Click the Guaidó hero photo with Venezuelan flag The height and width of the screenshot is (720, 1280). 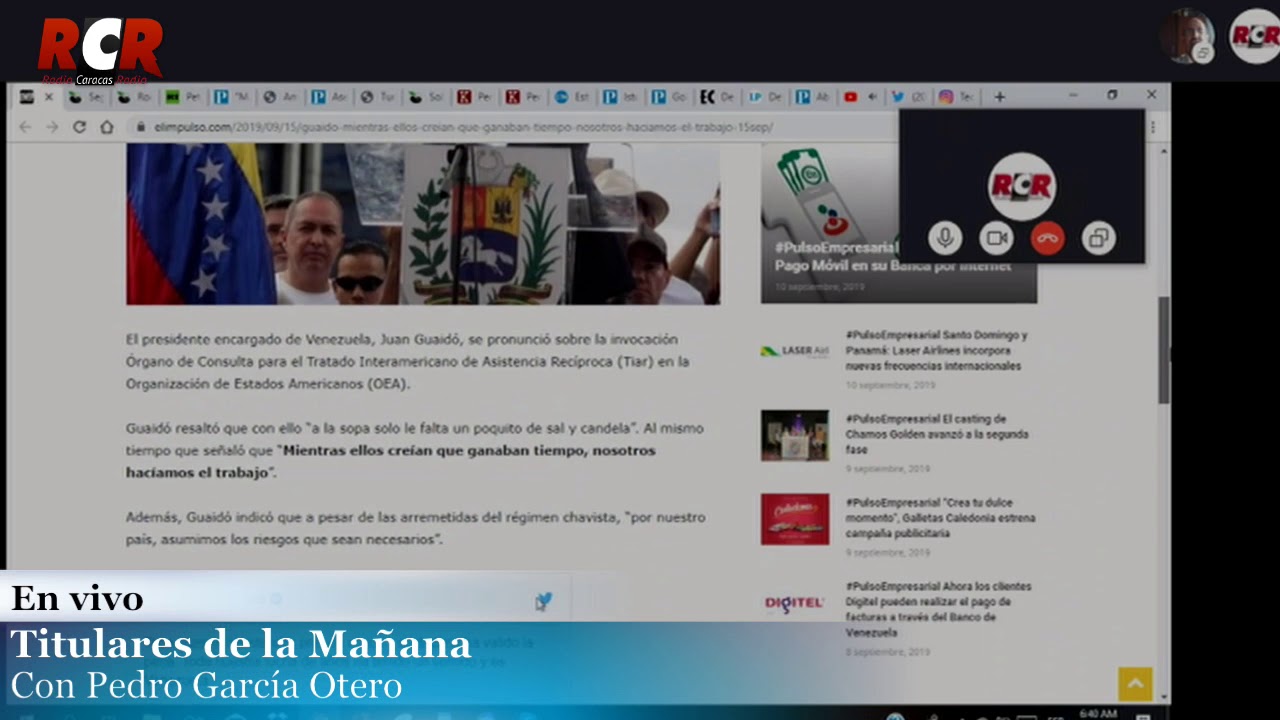tap(423, 224)
